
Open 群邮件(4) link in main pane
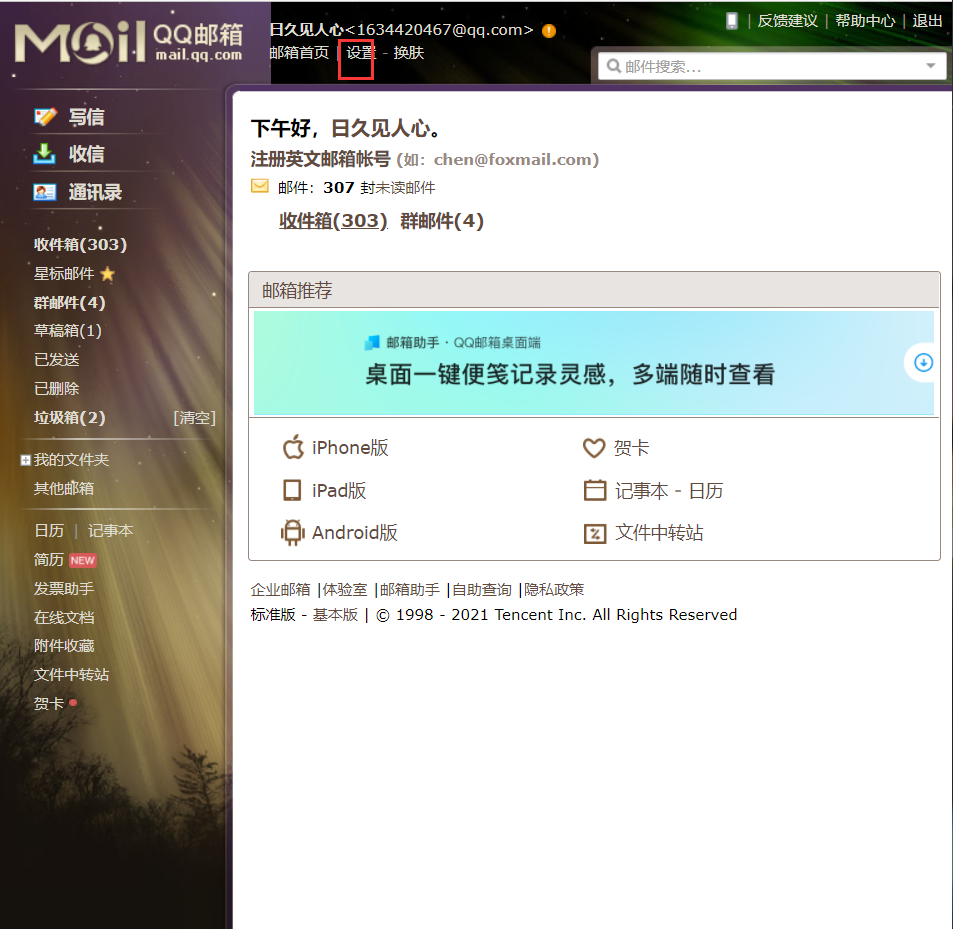click(442, 221)
